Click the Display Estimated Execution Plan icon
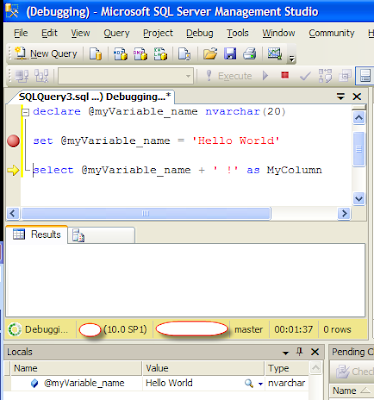The image size is (374, 400). click(325, 76)
